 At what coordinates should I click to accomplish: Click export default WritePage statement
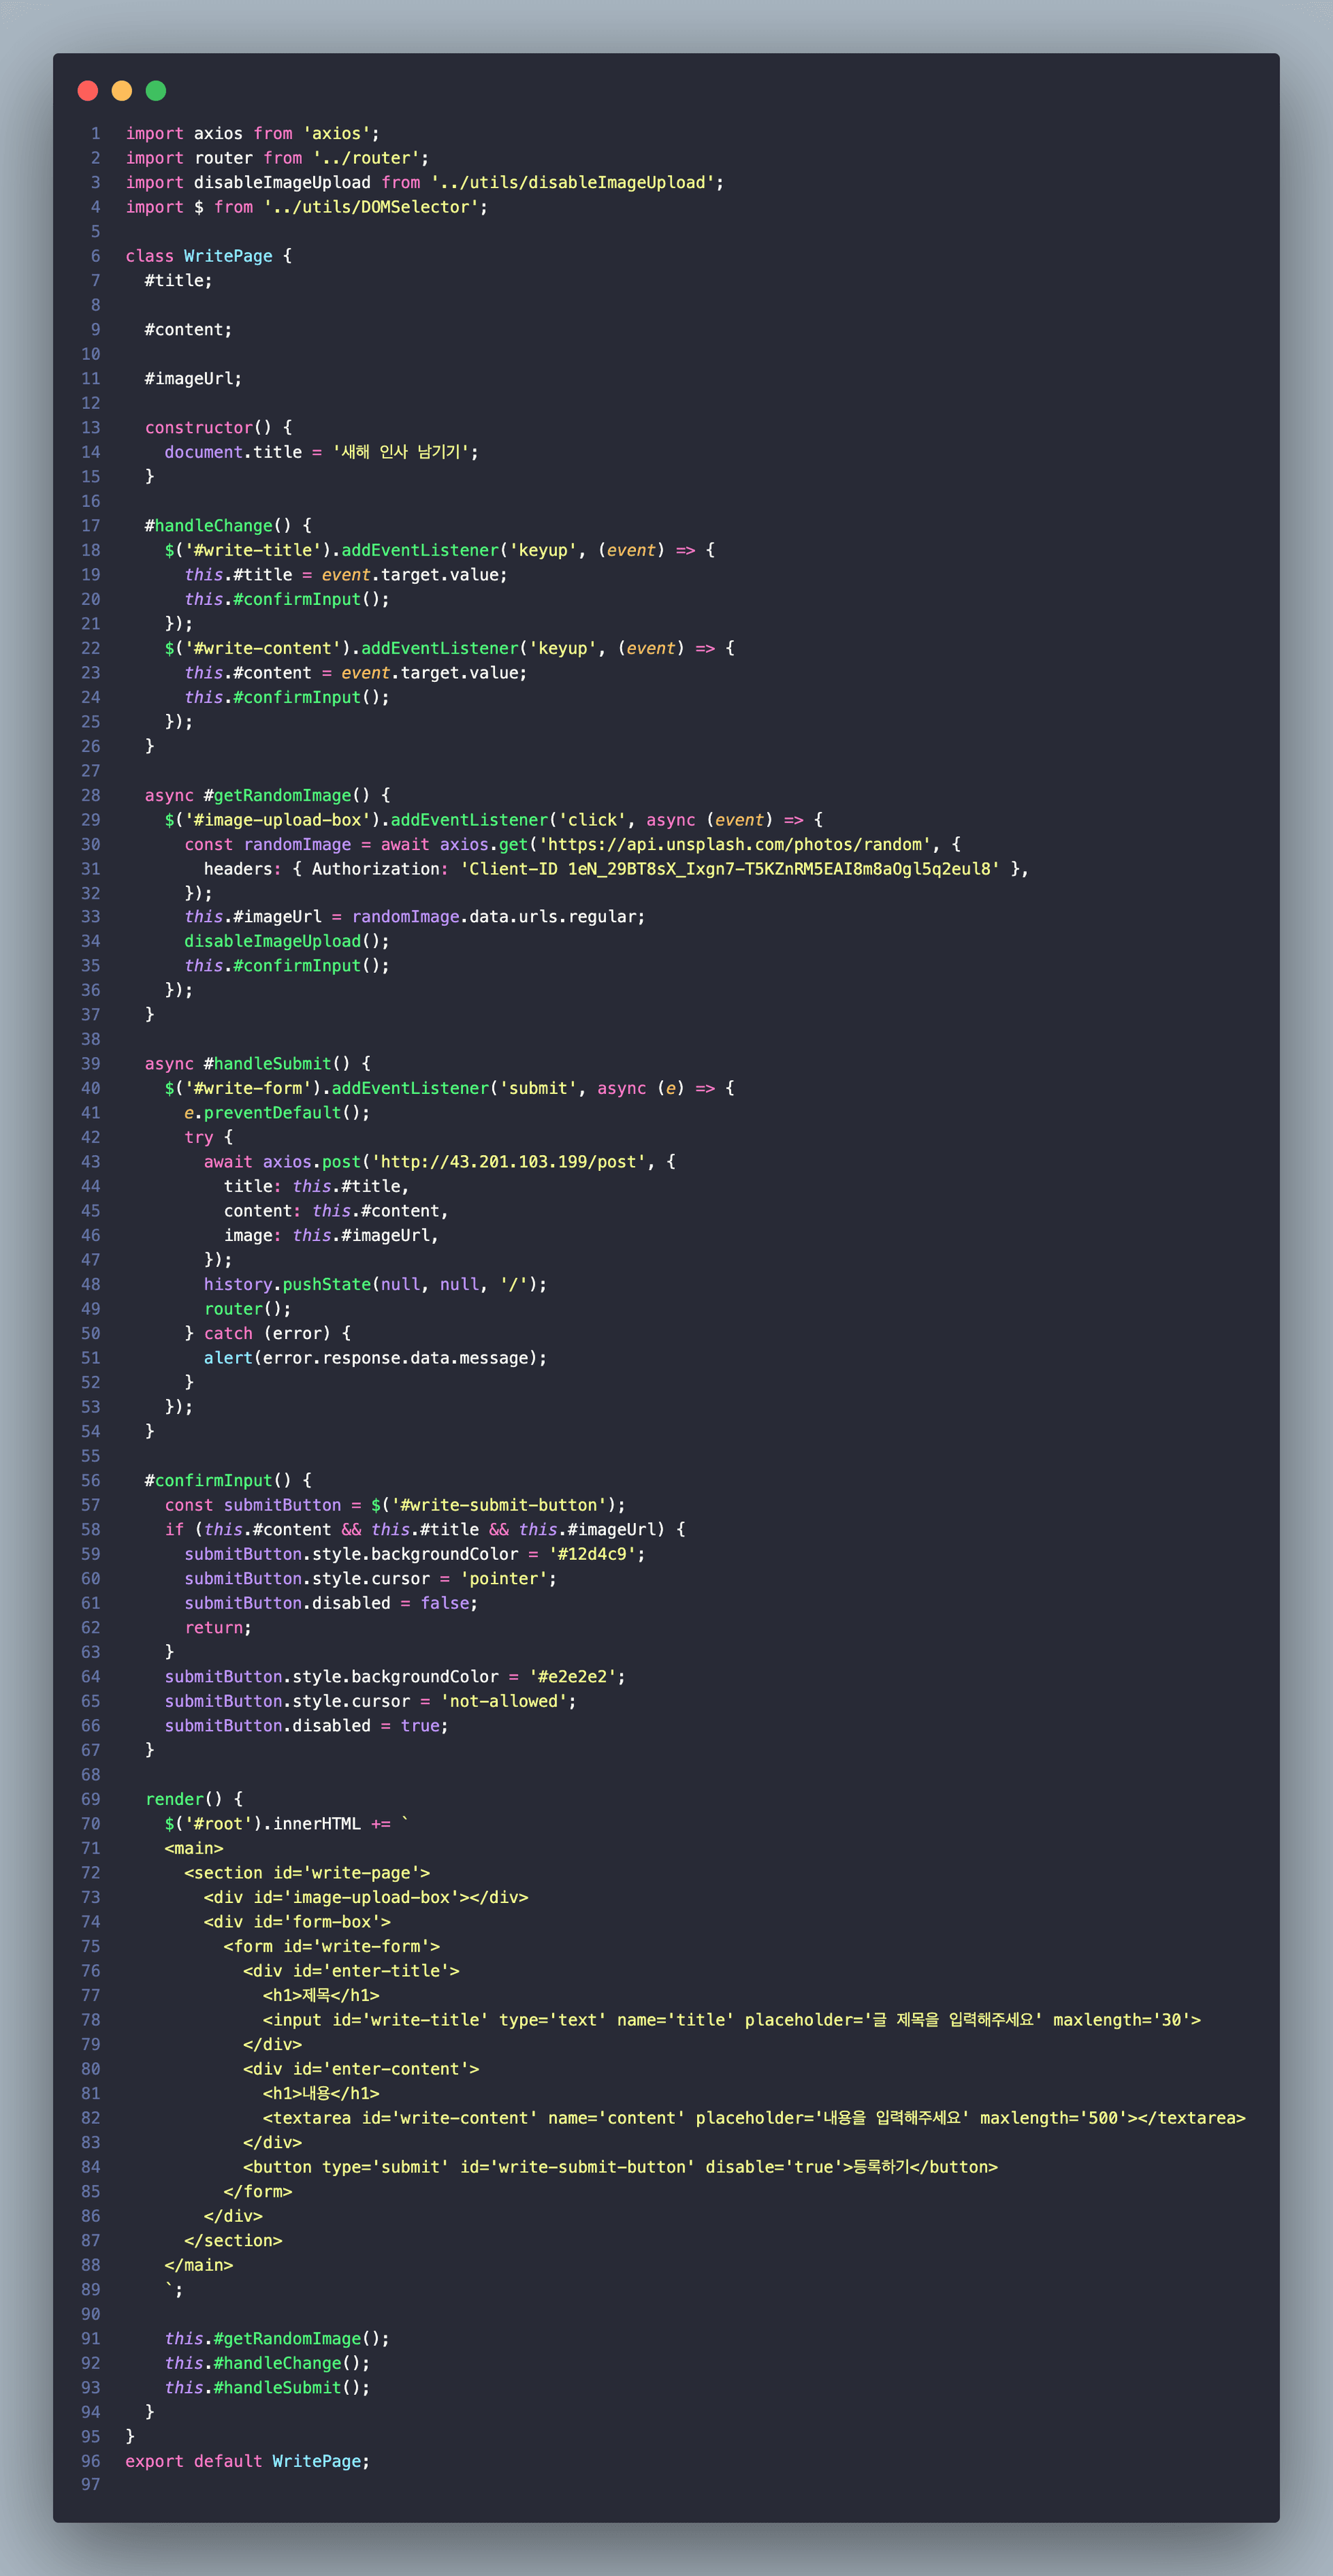click(247, 2461)
